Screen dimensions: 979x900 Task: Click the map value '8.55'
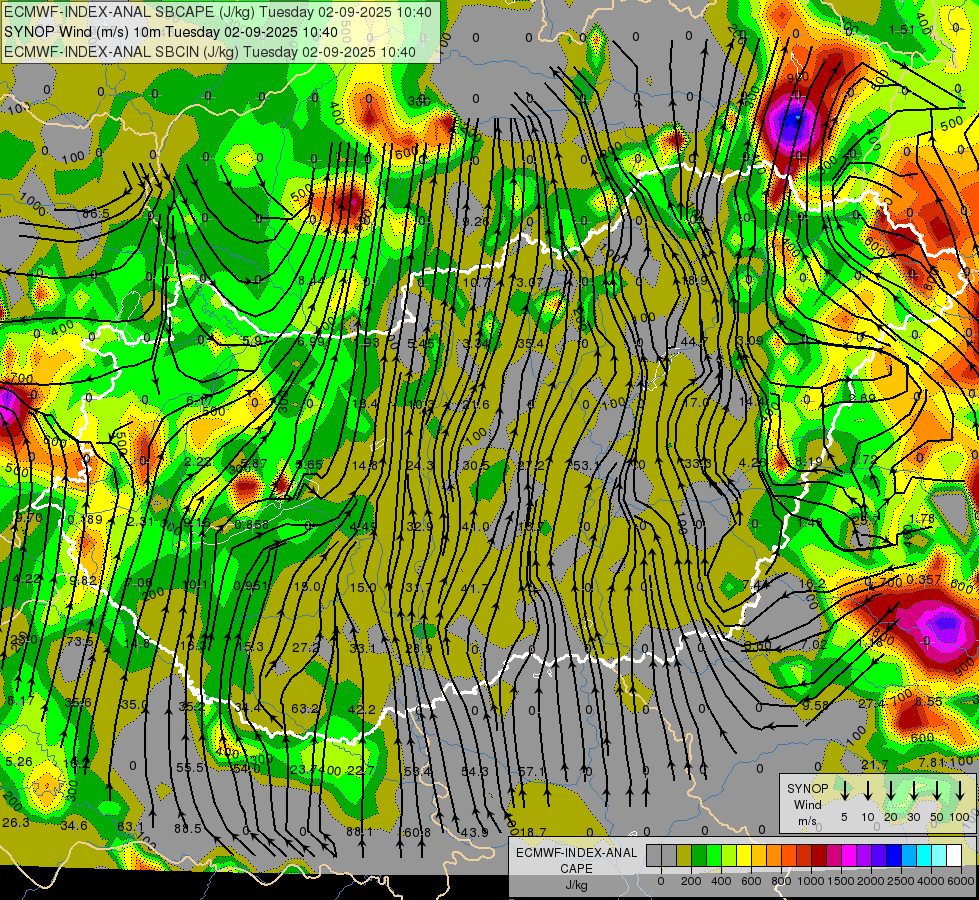(x=929, y=702)
